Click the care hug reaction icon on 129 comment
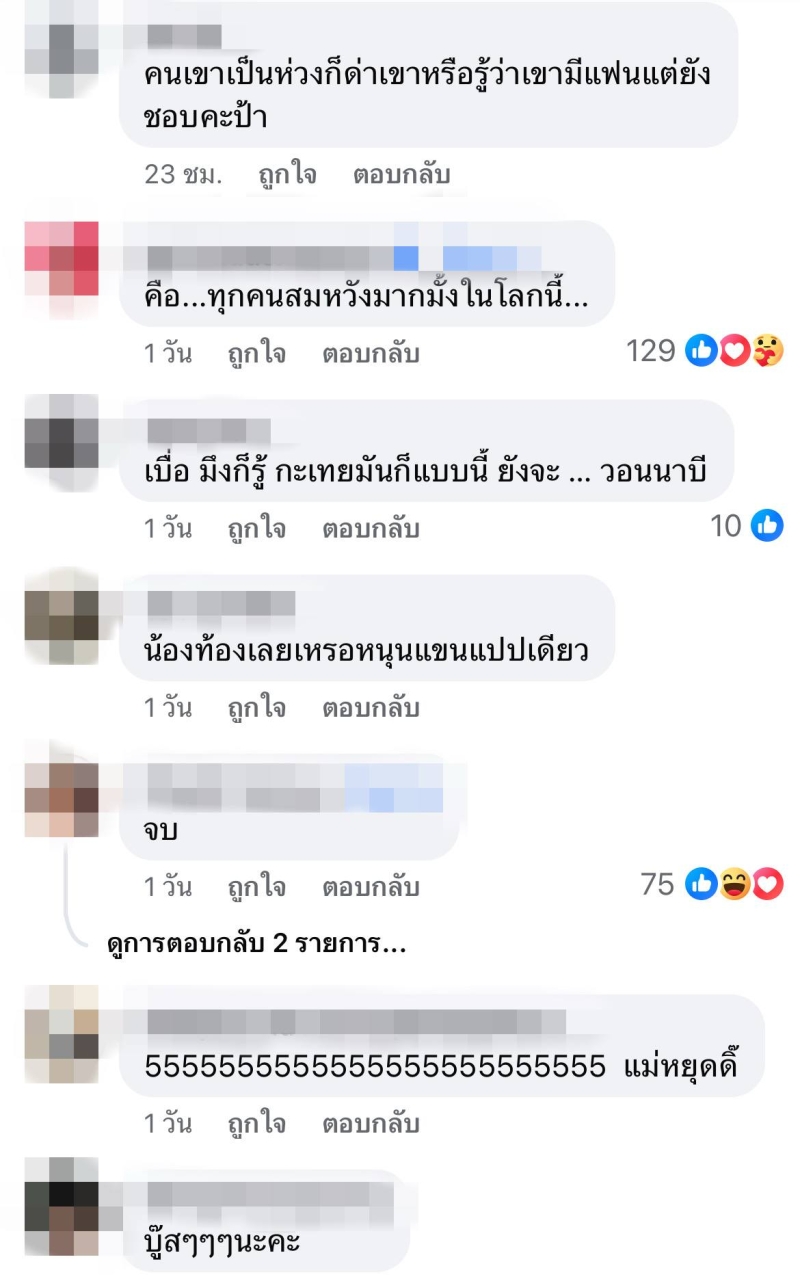 (767, 351)
